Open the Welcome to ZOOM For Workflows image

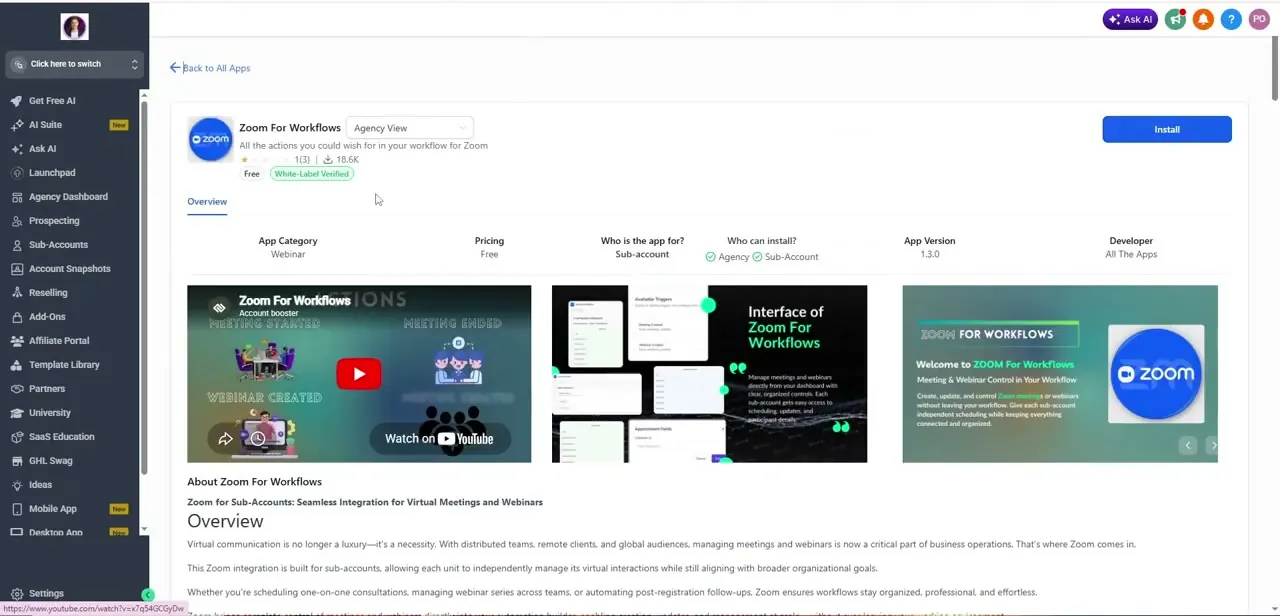[x=1060, y=374]
